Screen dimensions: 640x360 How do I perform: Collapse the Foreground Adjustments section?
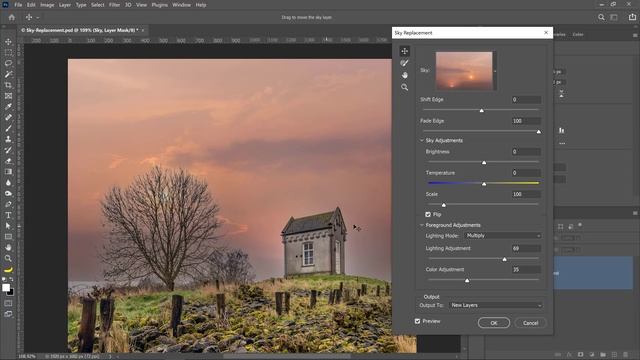(422, 225)
